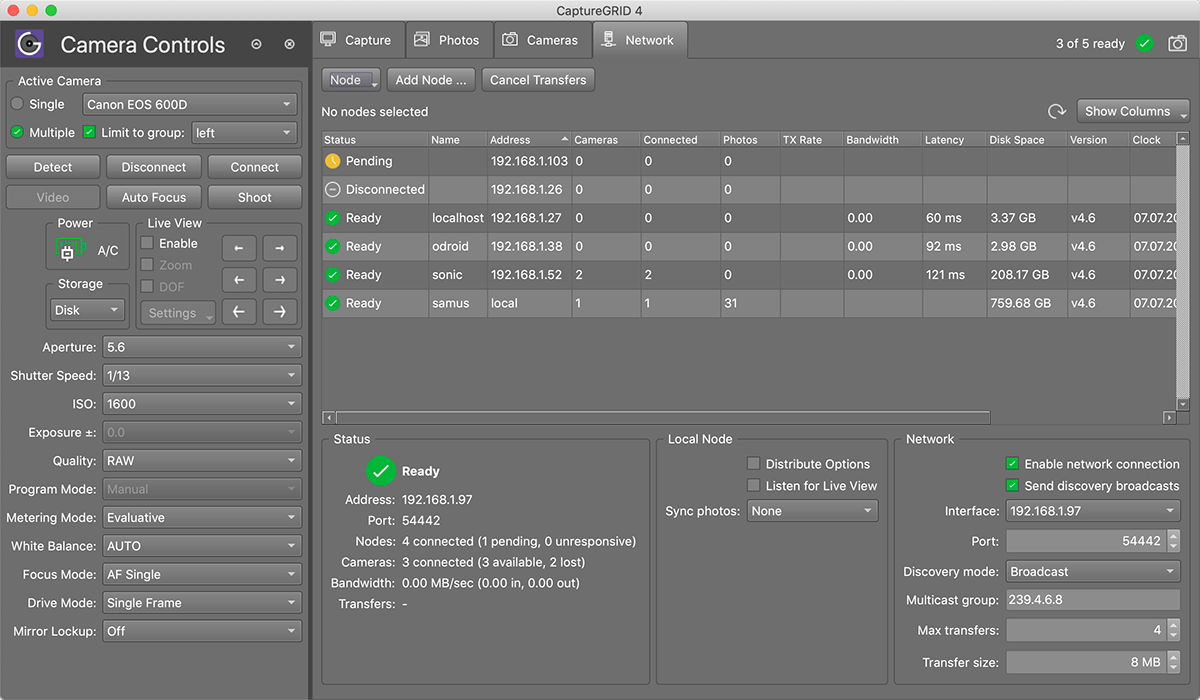Toggle the Distribute Options checkbox
1200x700 pixels.
[x=754, y=464]
